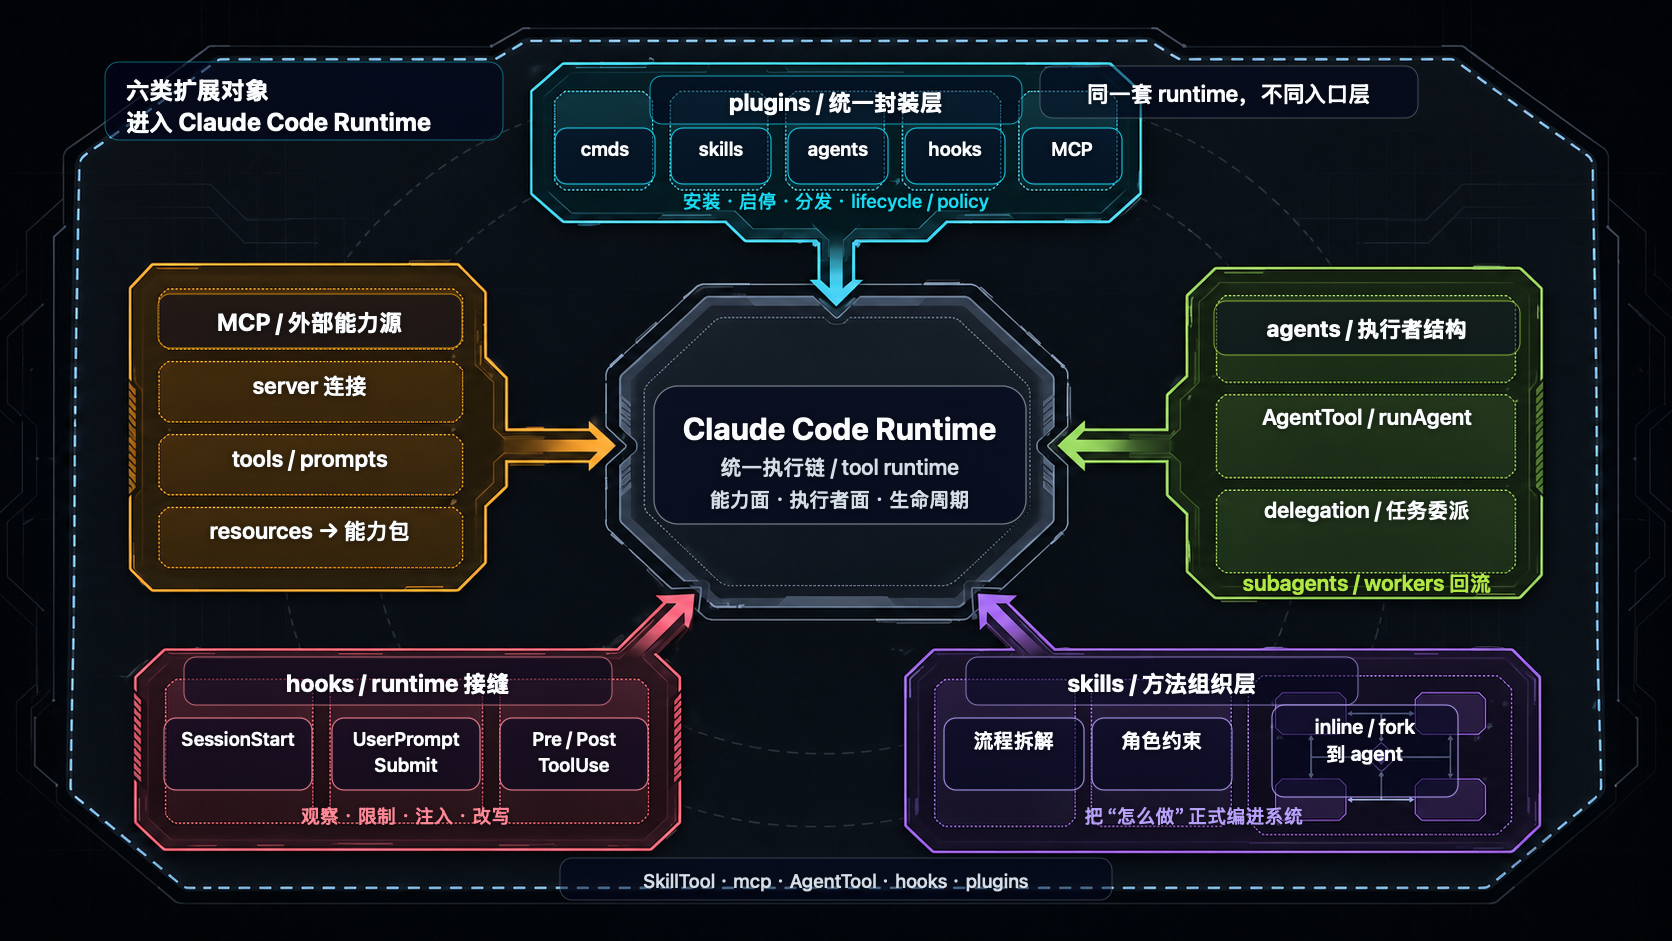Select the "把“怎么做”正式编进系统" caption

click(x=1193, y=816)
